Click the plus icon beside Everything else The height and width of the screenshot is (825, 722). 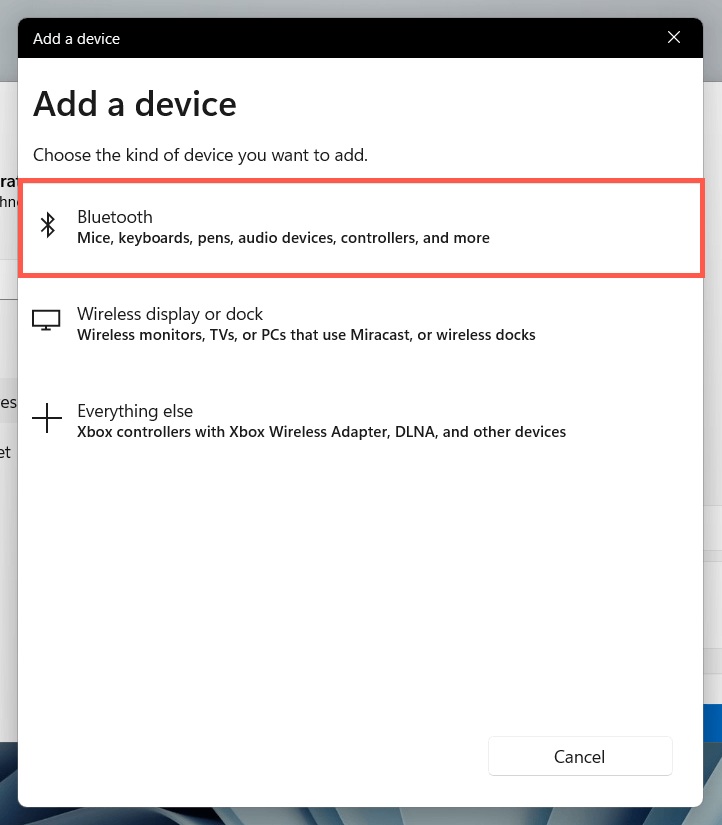pos(47,419)
